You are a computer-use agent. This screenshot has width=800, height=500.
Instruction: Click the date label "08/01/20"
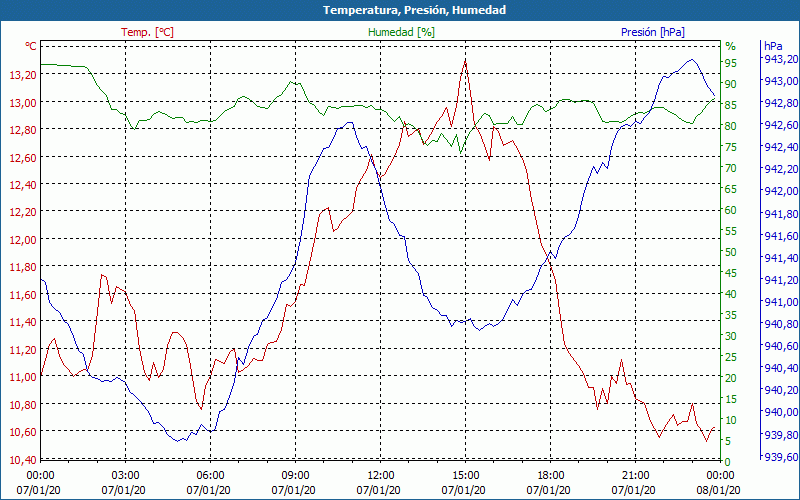coord(718,490)
